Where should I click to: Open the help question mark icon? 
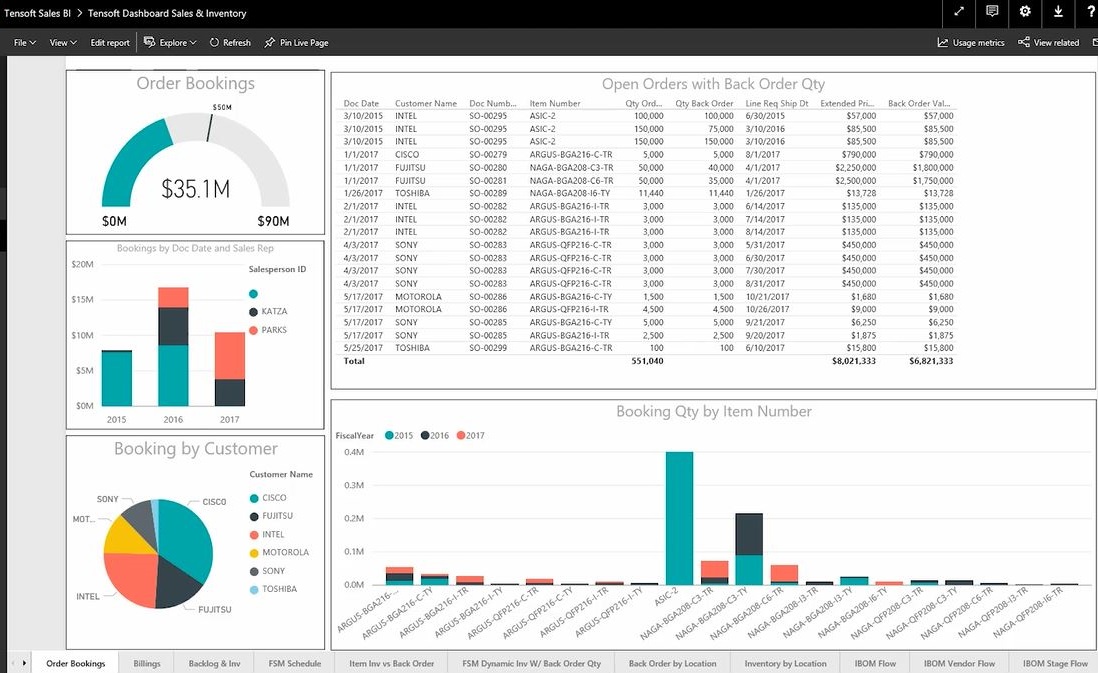(1090, 11)
